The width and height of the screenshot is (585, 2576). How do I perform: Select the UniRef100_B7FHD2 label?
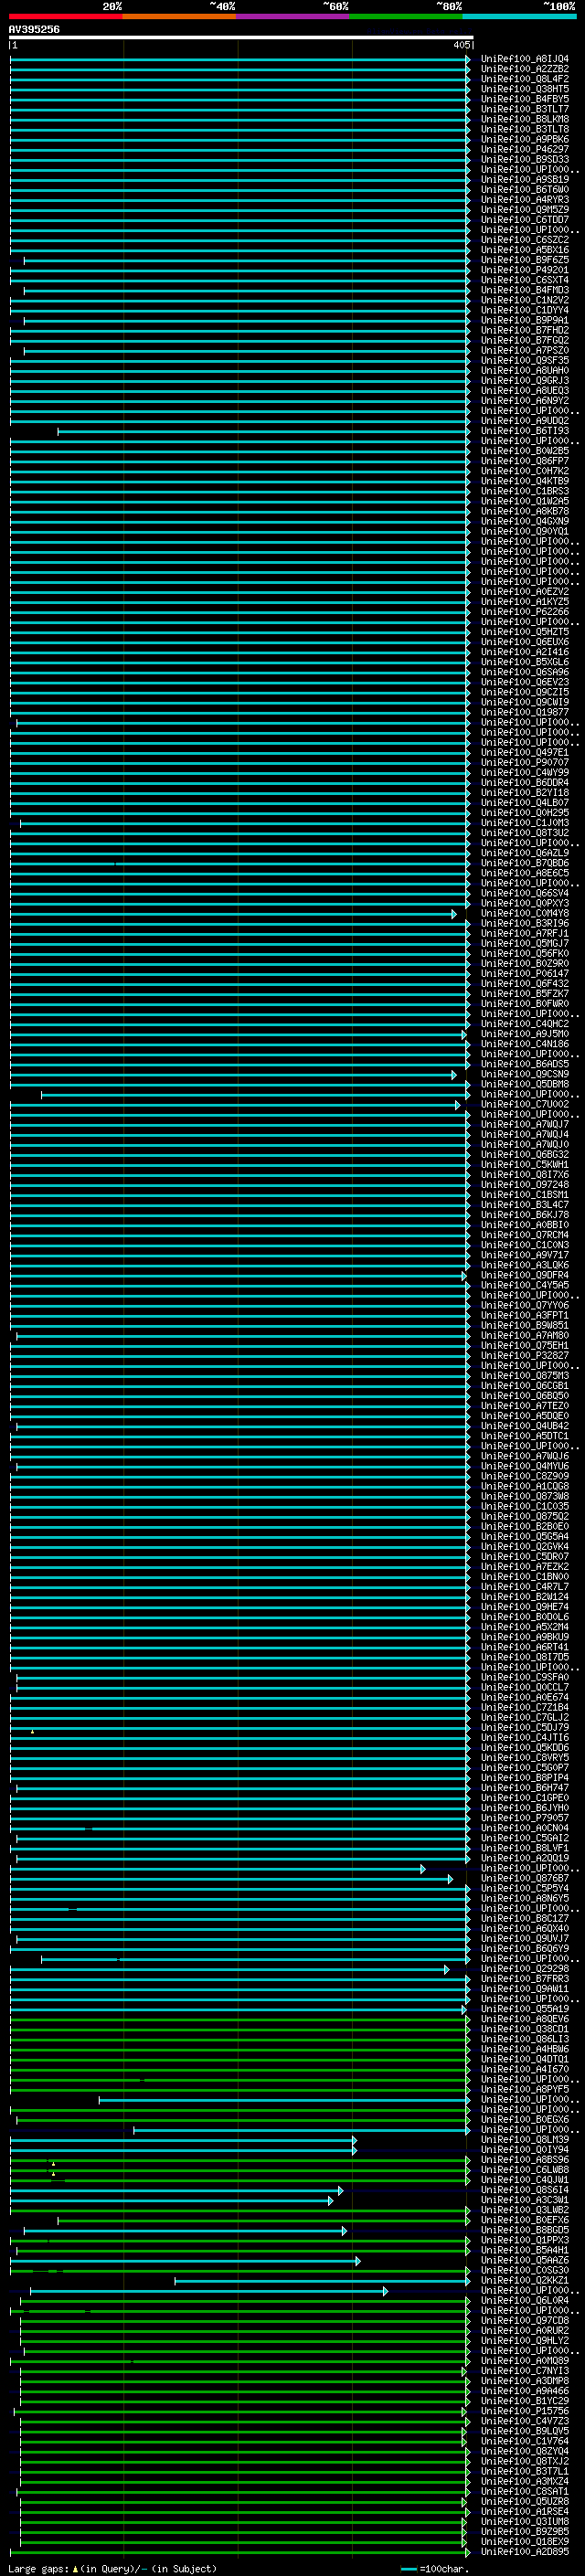525,330
